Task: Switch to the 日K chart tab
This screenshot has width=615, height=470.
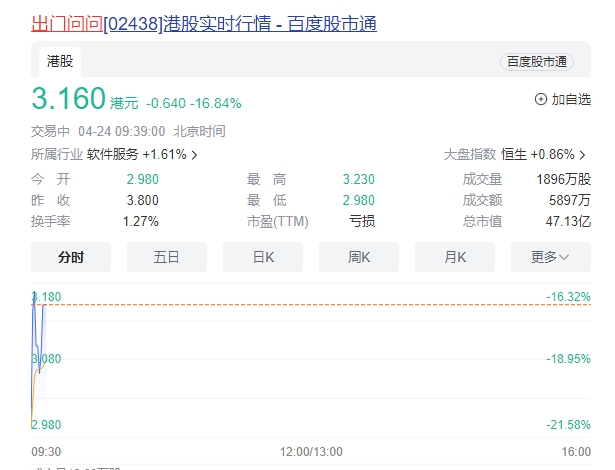Action: tap(263, 257)
